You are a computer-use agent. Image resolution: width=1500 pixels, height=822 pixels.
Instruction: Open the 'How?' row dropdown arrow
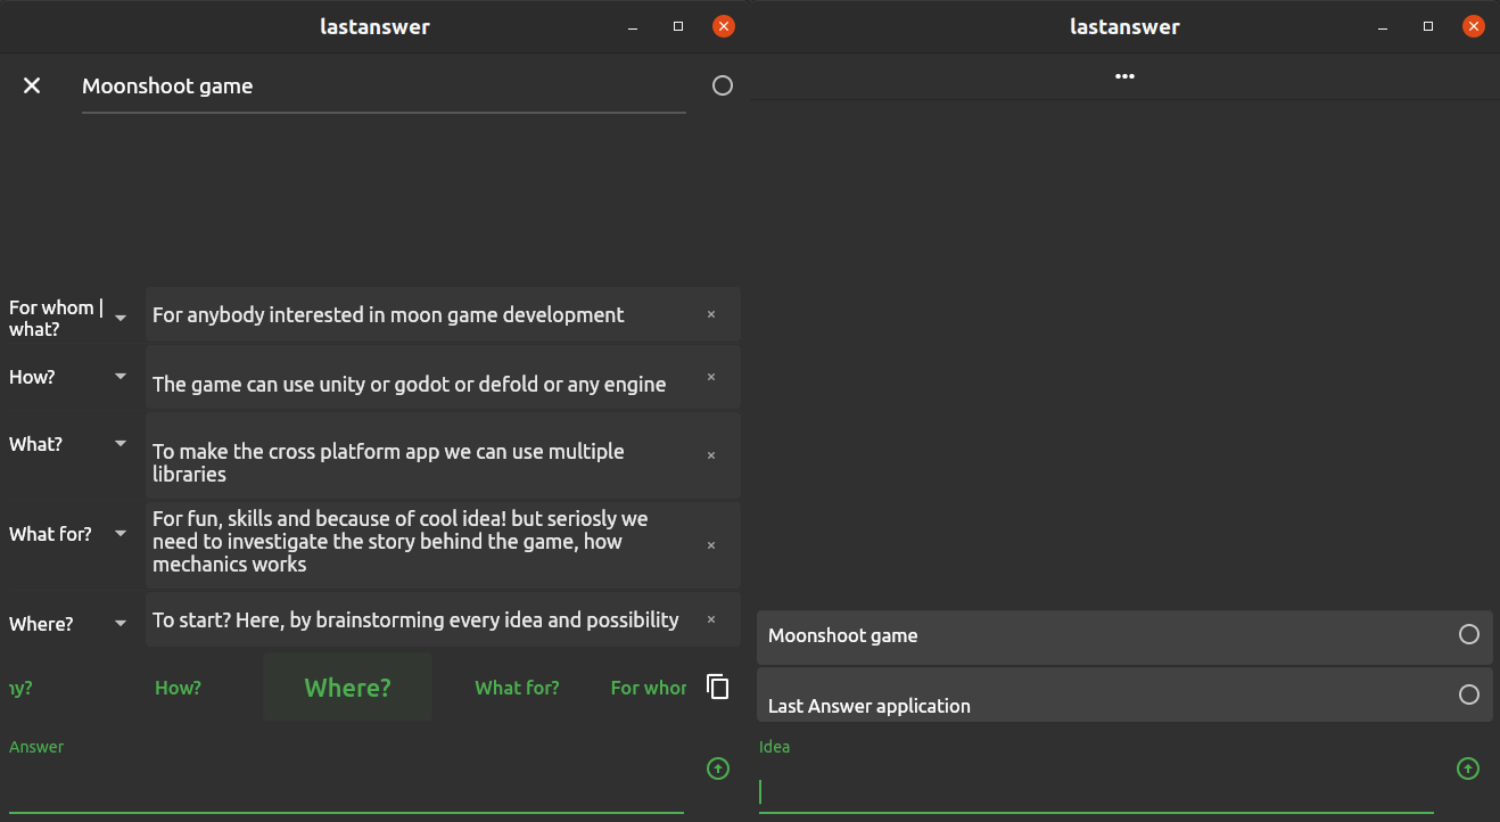tap(120, 377)
